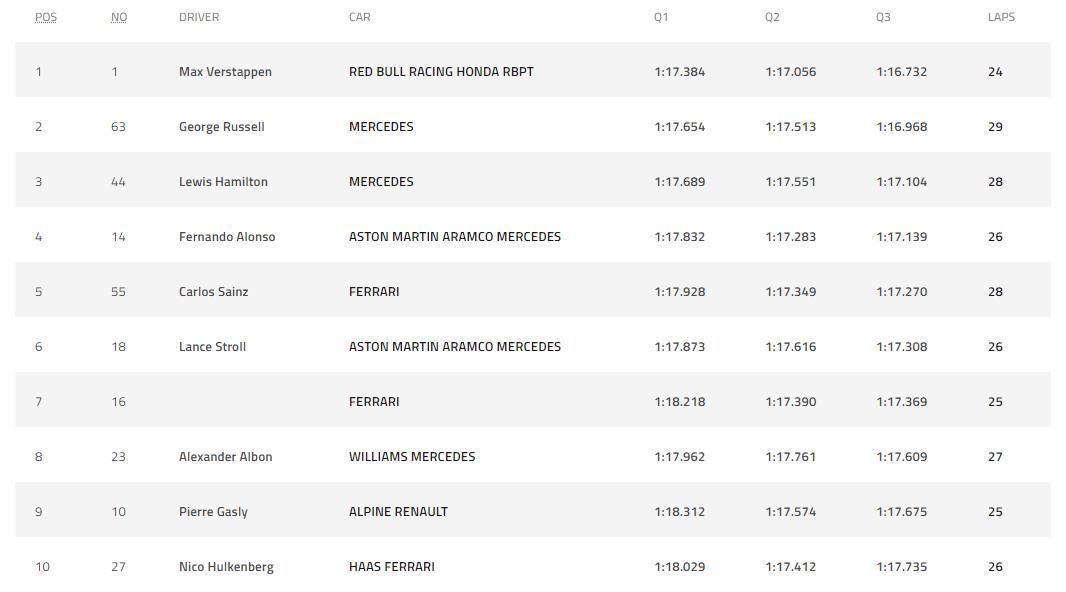This screenshot has height=592, width=1066.
Task: Select Nico Hulkenberg driver name
Action: coord(226,567)
